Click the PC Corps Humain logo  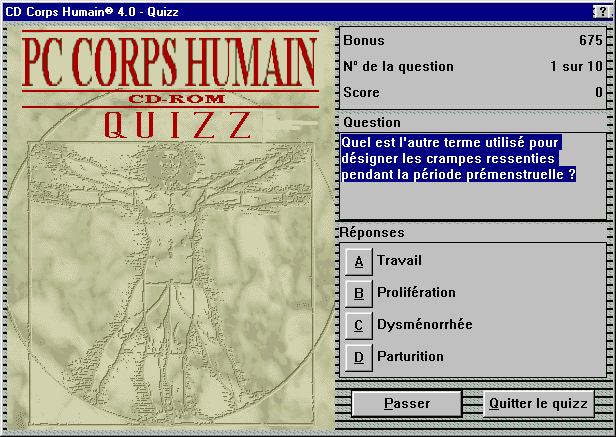(x=169, y=64)
